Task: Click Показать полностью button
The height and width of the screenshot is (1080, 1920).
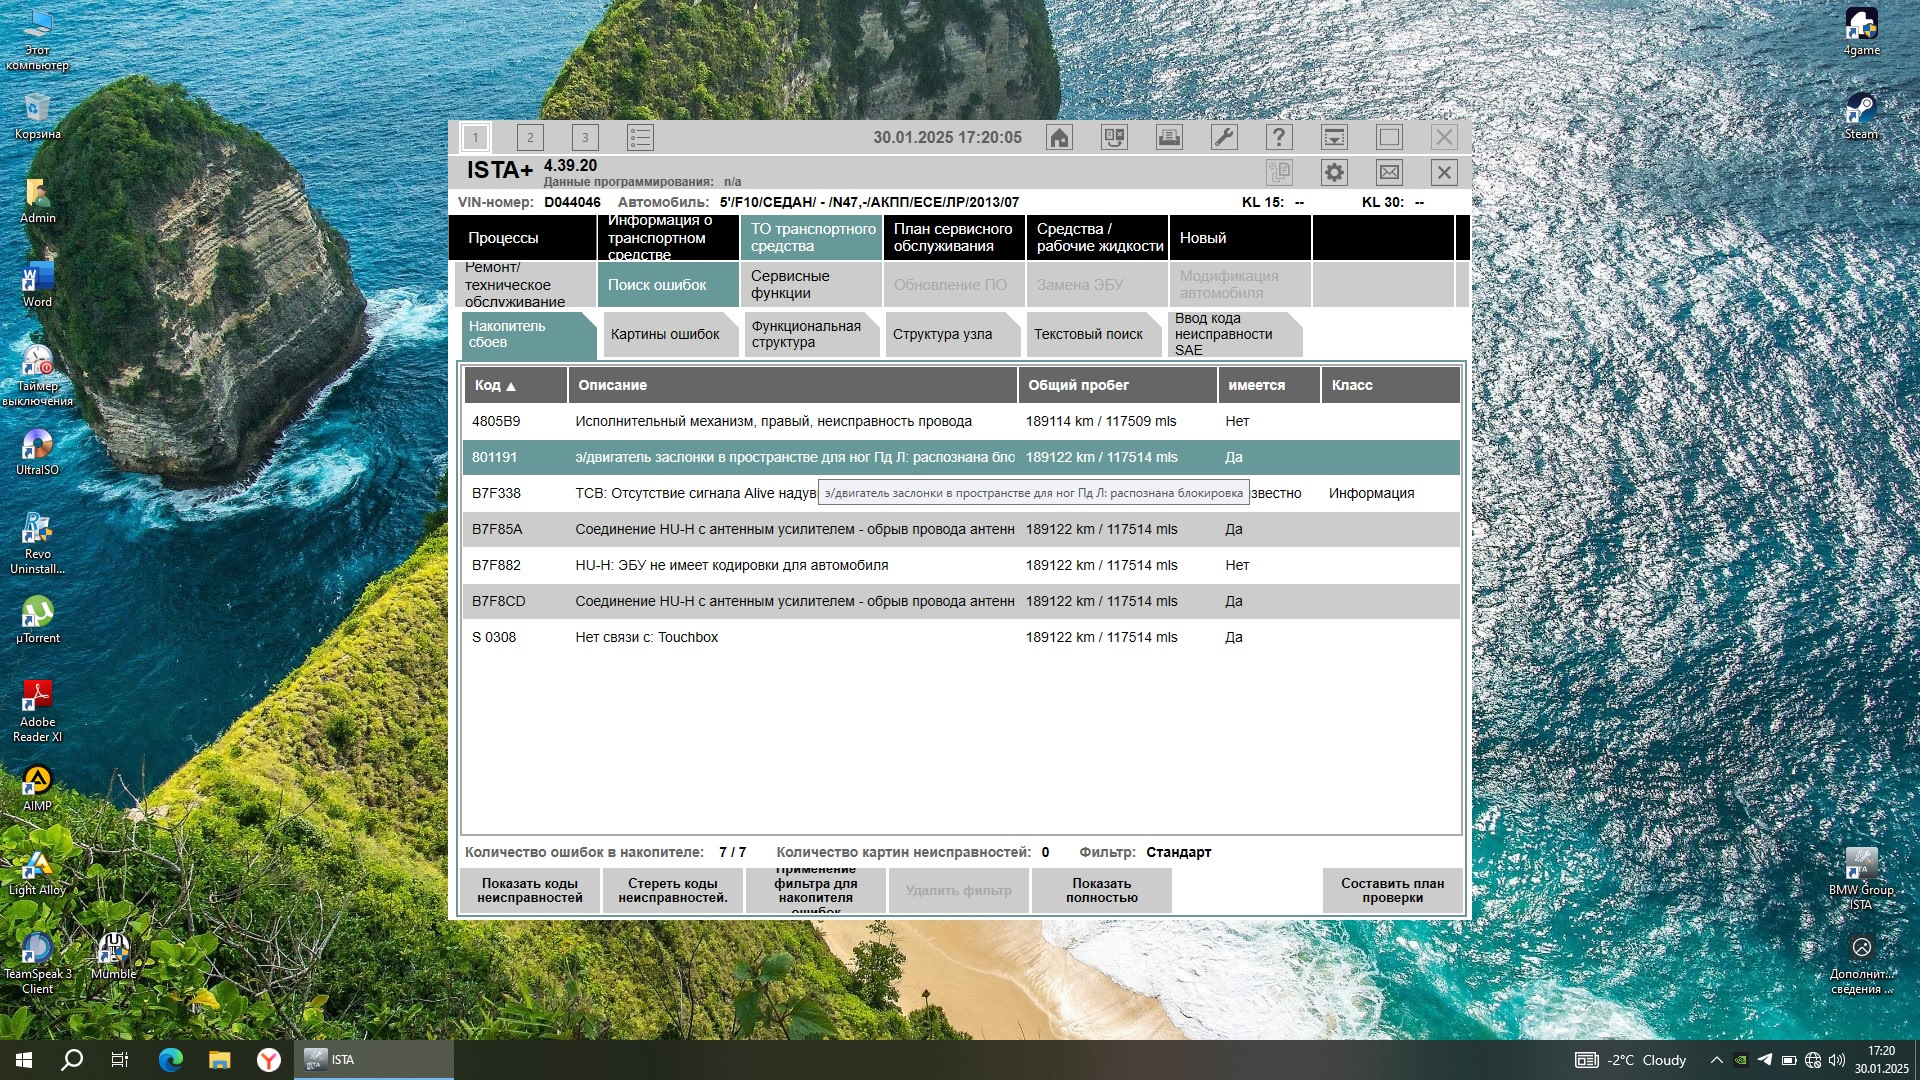Action: click(x=1102, y=890)
